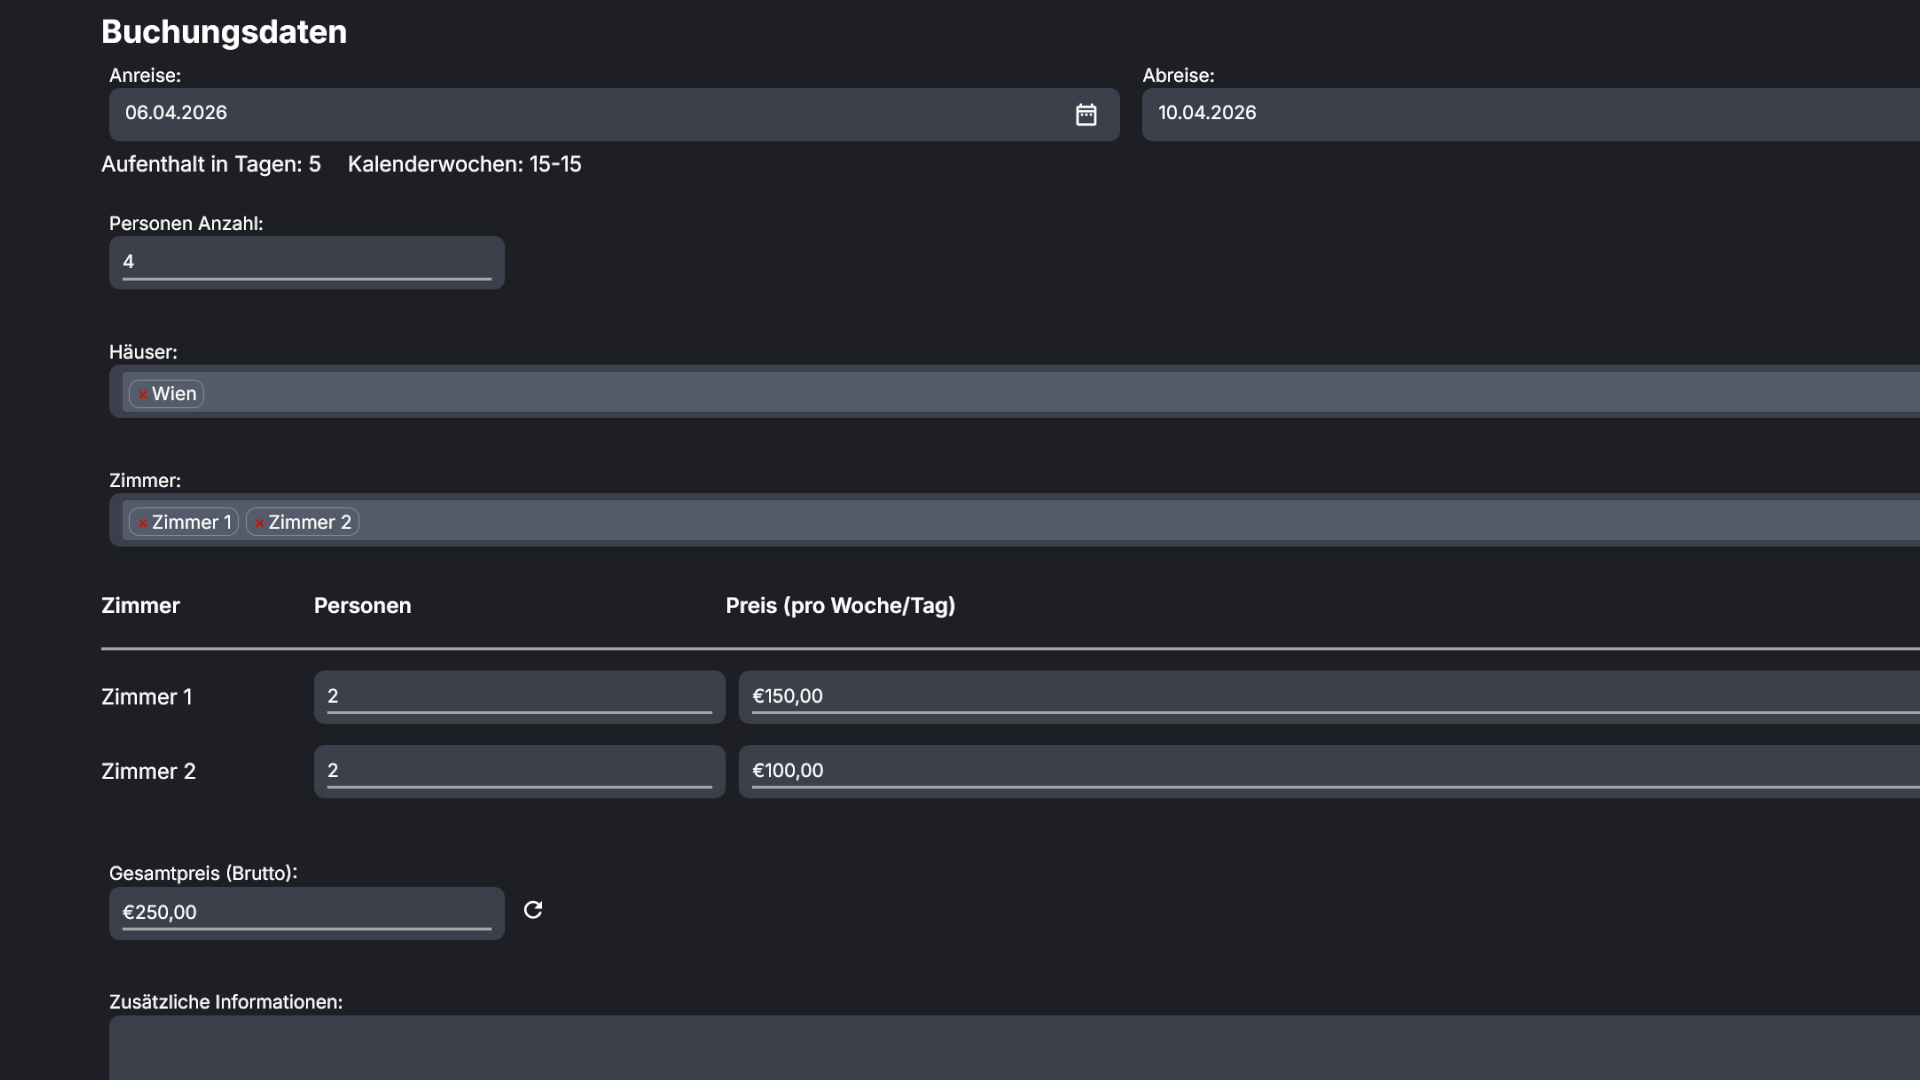Click the Zimmer column header
Screen dimensions: 1920x1080
pyautogui.click(x=140, y=606)
